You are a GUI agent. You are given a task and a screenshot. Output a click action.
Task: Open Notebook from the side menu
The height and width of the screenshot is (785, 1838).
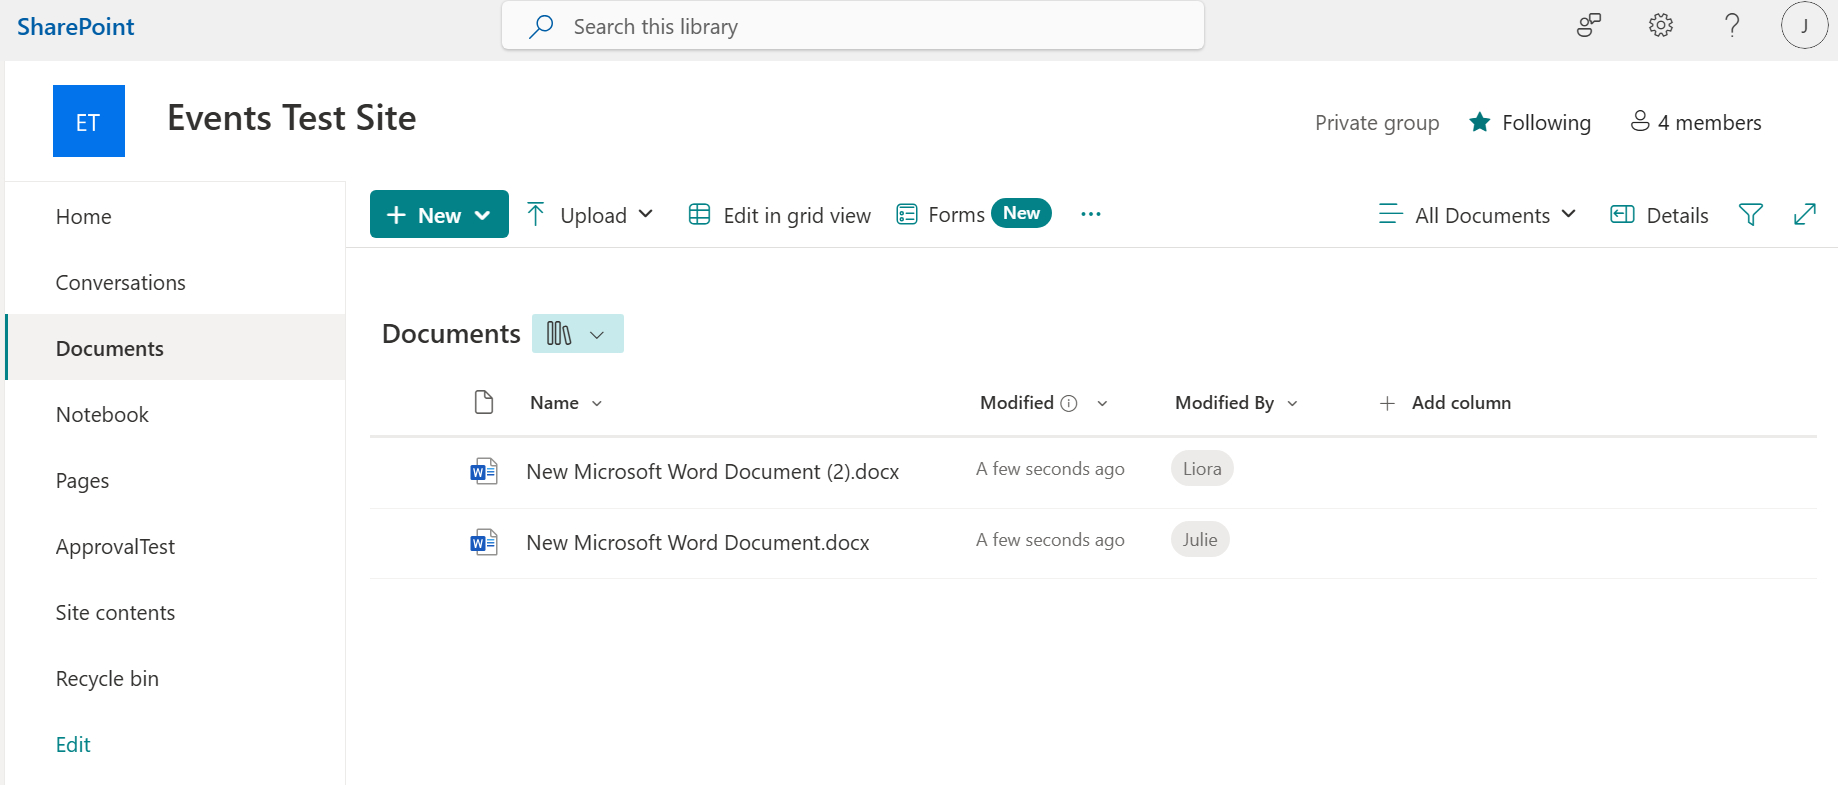click(x=102, y=415)
